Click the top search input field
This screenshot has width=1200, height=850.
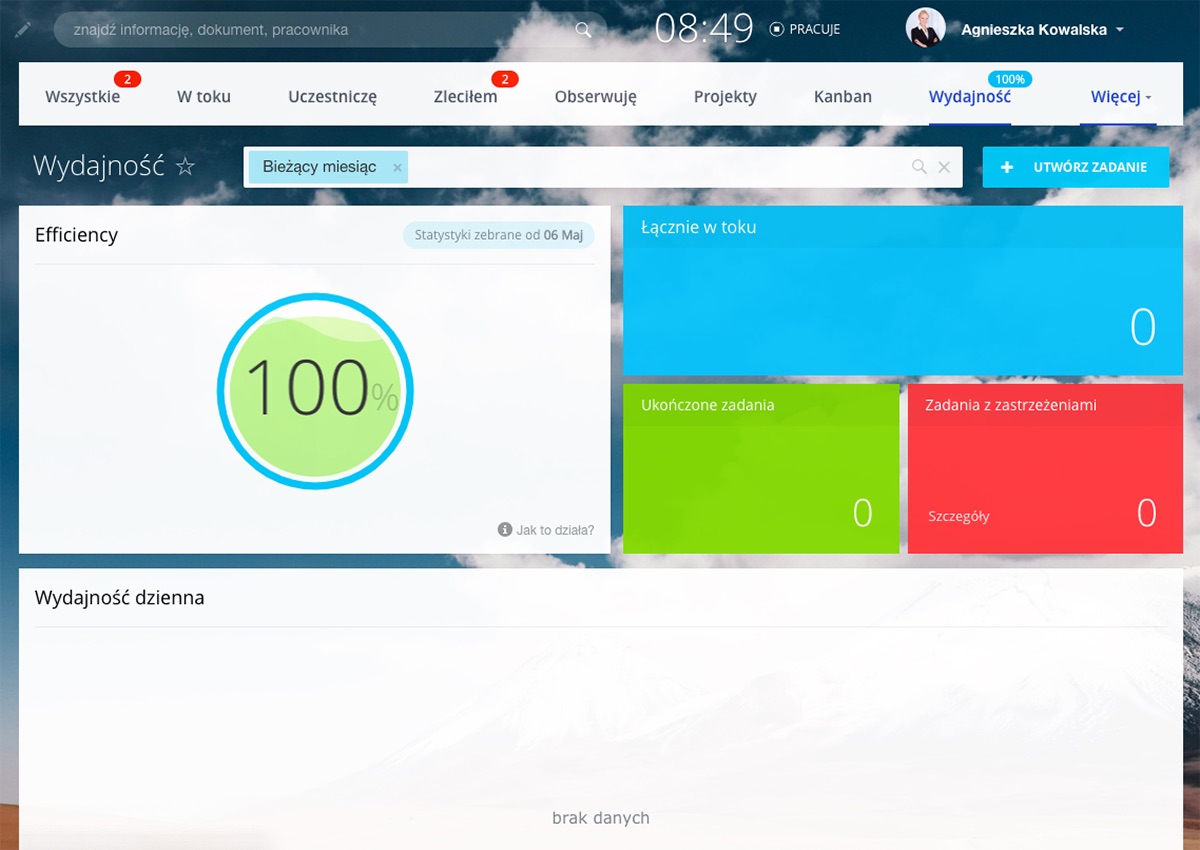point(320,30)
